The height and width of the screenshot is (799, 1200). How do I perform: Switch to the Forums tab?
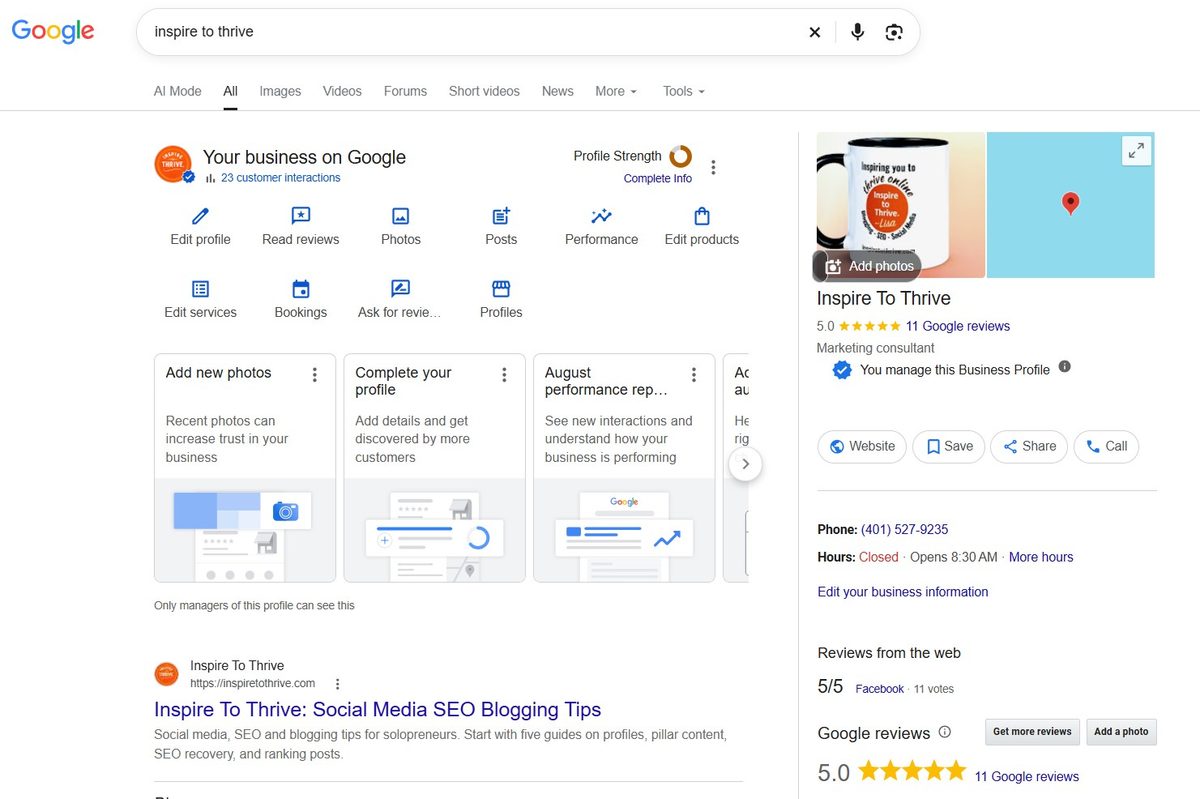405,91
